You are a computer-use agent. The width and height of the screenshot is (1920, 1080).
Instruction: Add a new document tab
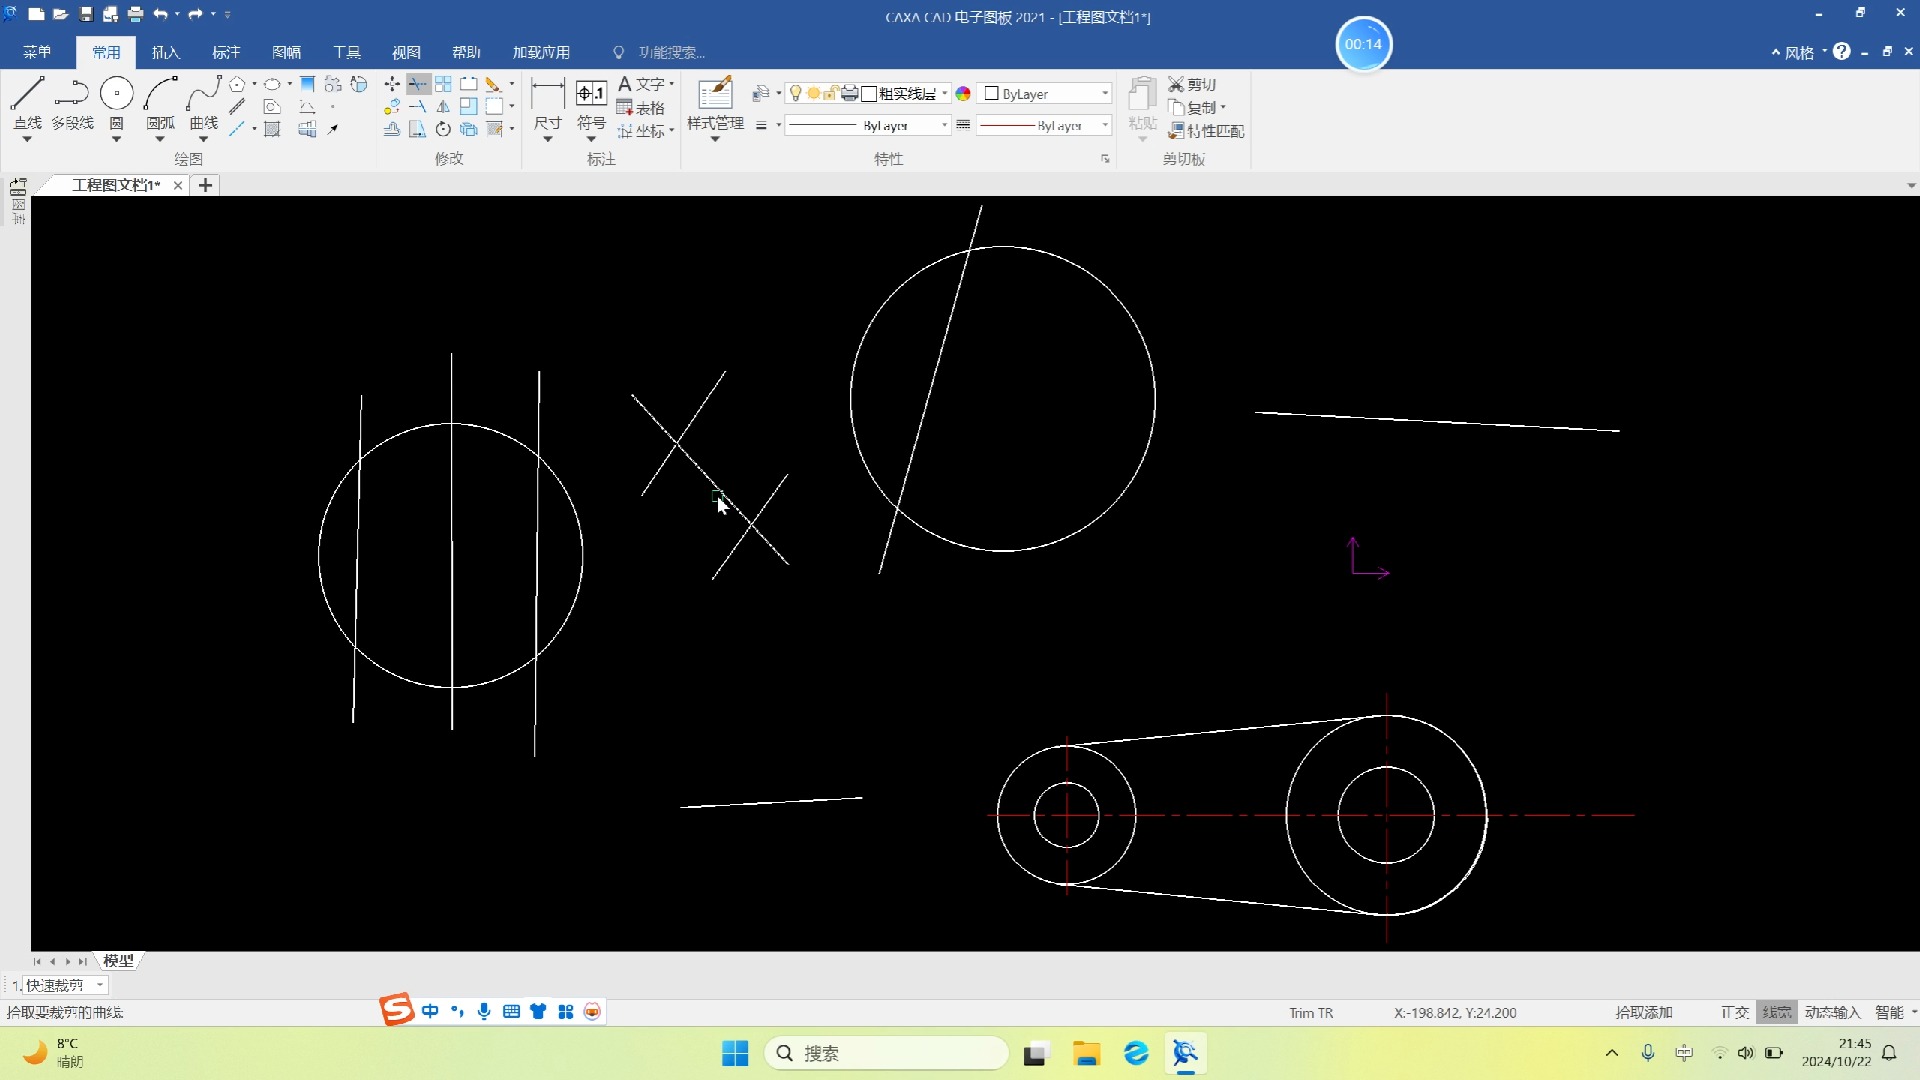205,185
